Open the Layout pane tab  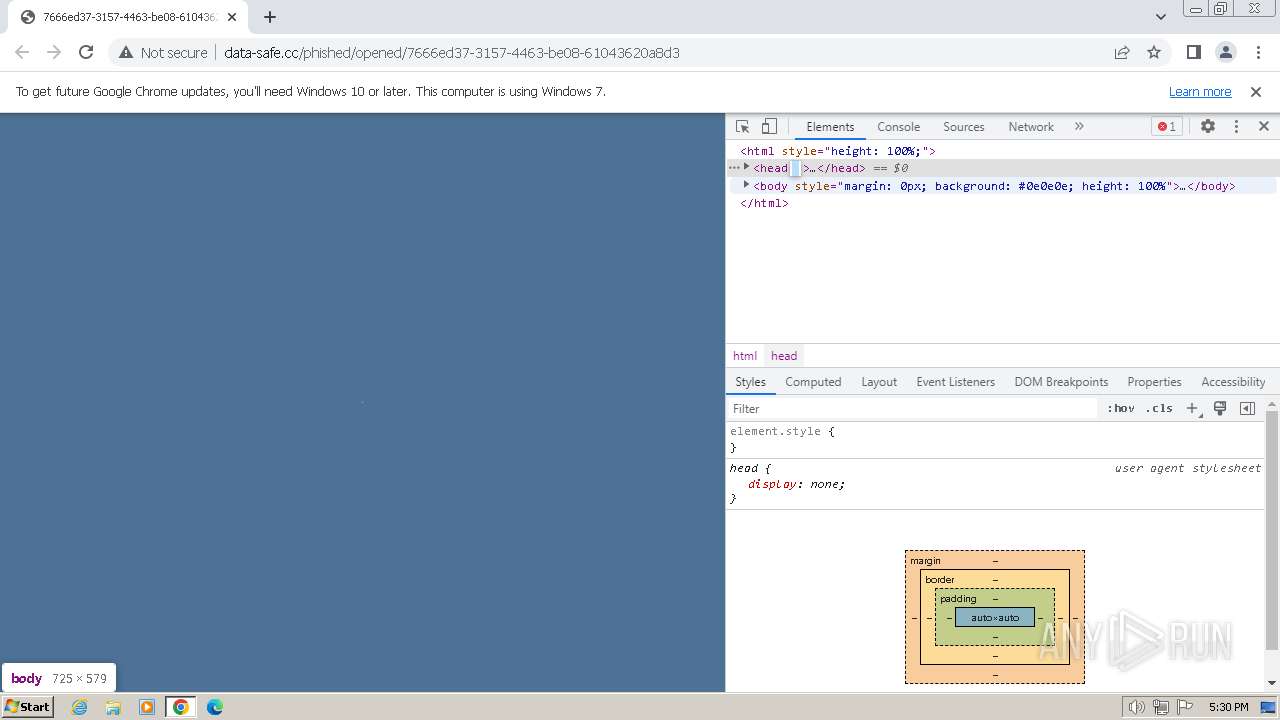click(879, 382)
